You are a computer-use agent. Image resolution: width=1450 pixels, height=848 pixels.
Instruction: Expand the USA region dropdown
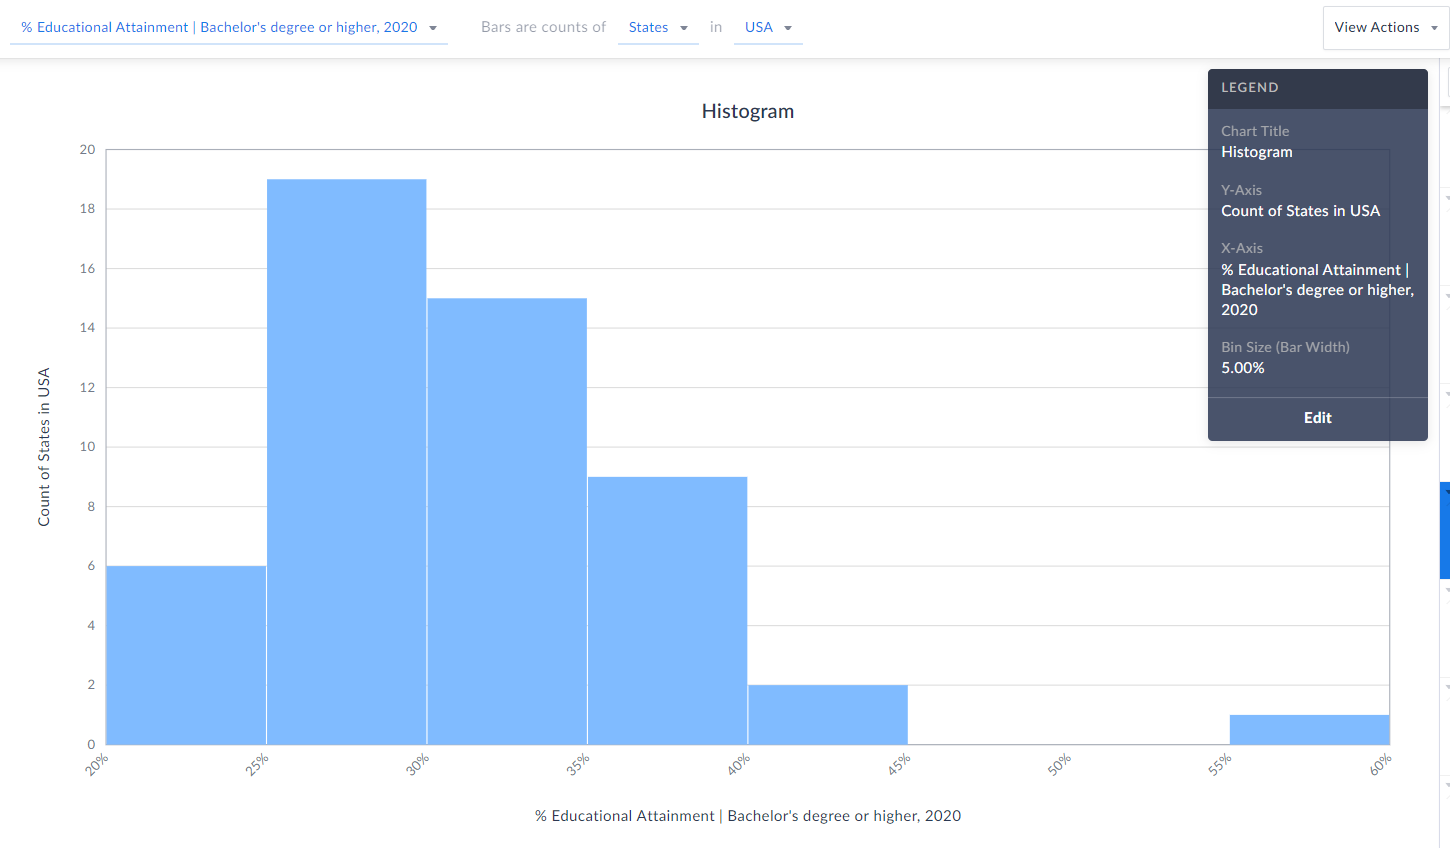(768, 27)
